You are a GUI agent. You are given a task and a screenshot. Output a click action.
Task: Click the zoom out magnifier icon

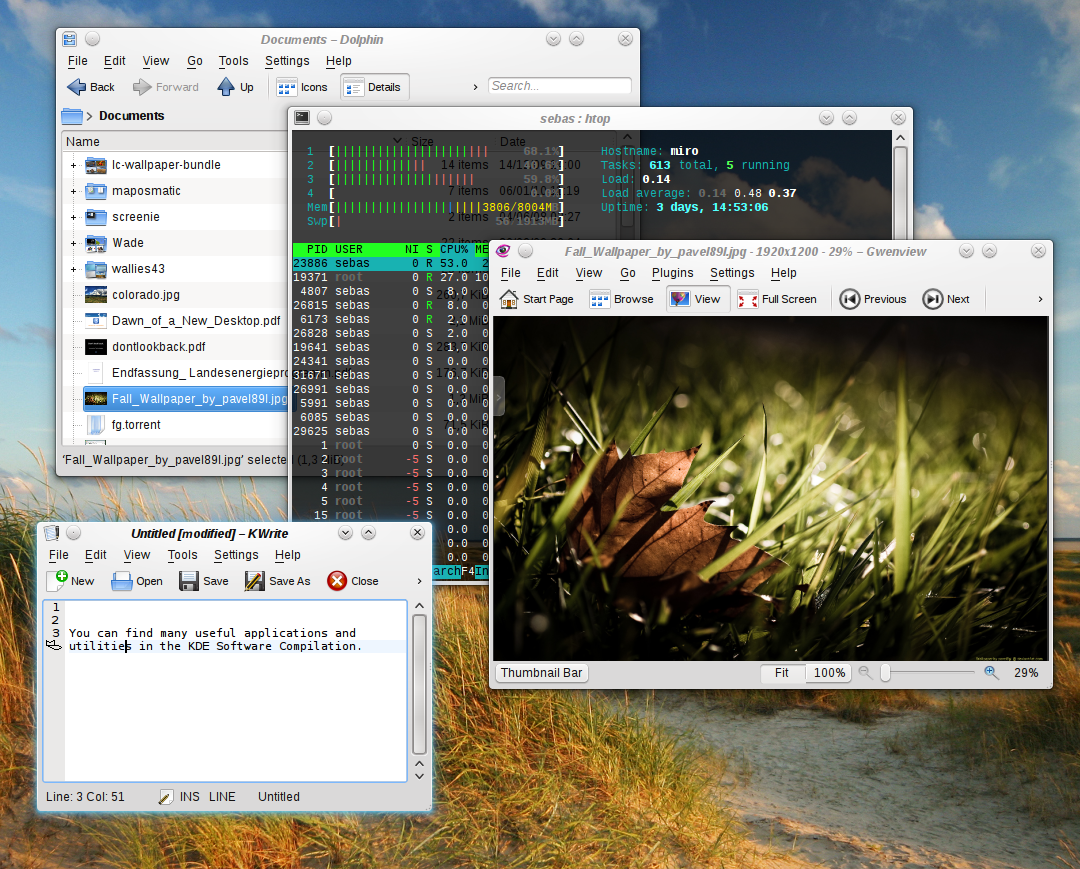865,673
